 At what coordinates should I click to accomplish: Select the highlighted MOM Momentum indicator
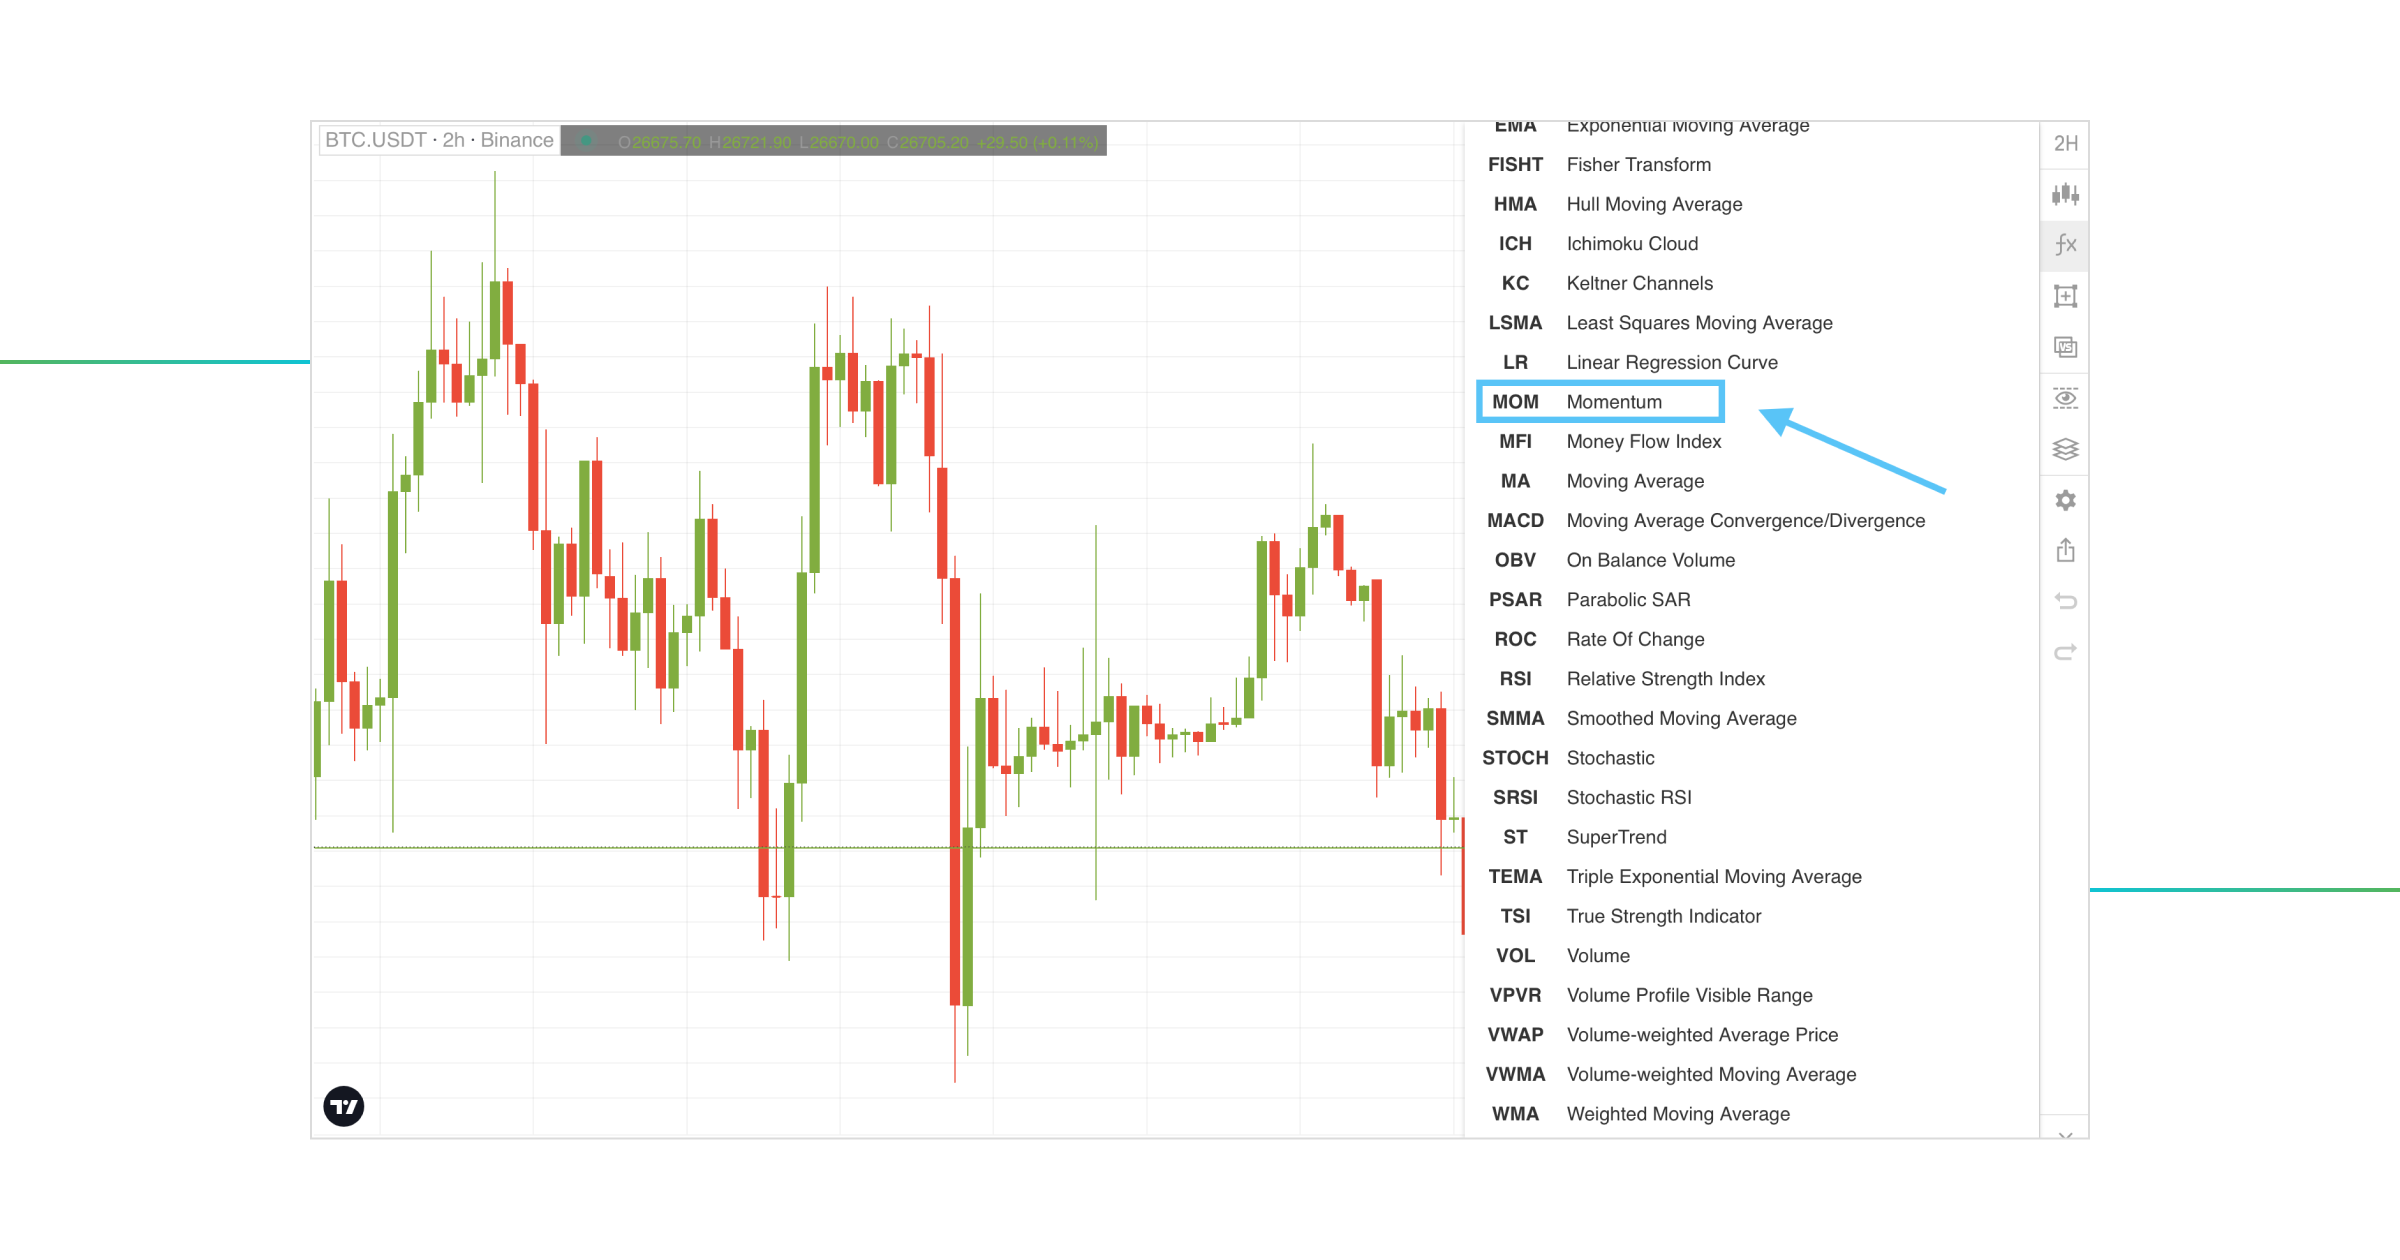(x=1600, y=401)
